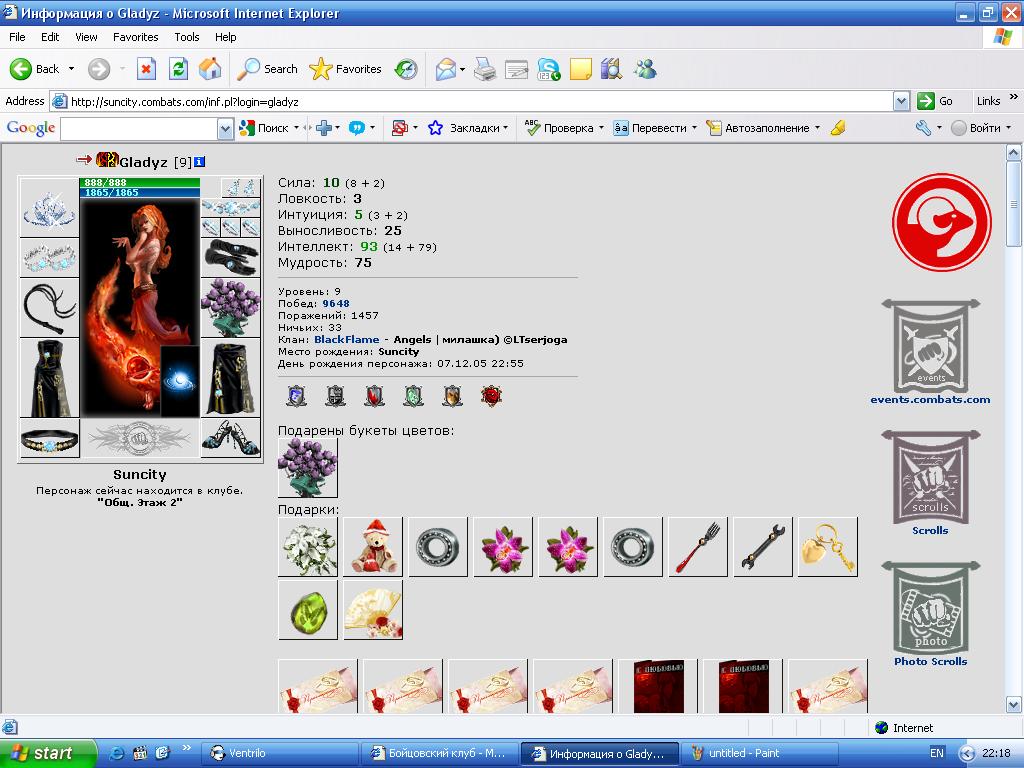Click the 888/888 green health bar
1024x768 pixels.
(140, 183)
